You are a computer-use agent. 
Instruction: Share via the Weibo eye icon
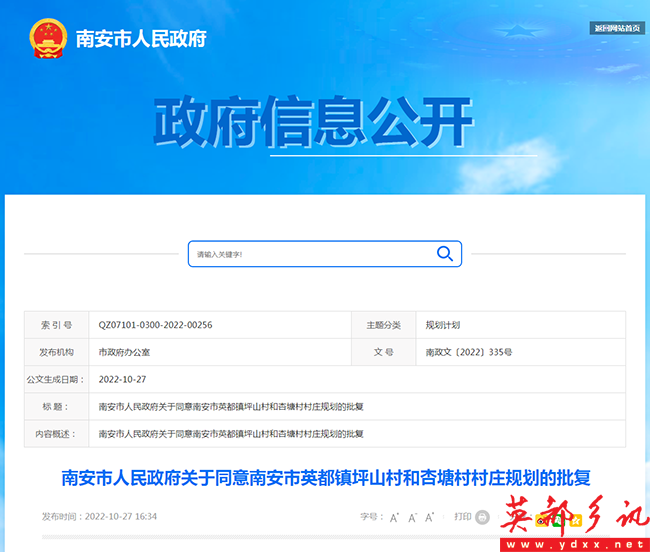(541, 520)
